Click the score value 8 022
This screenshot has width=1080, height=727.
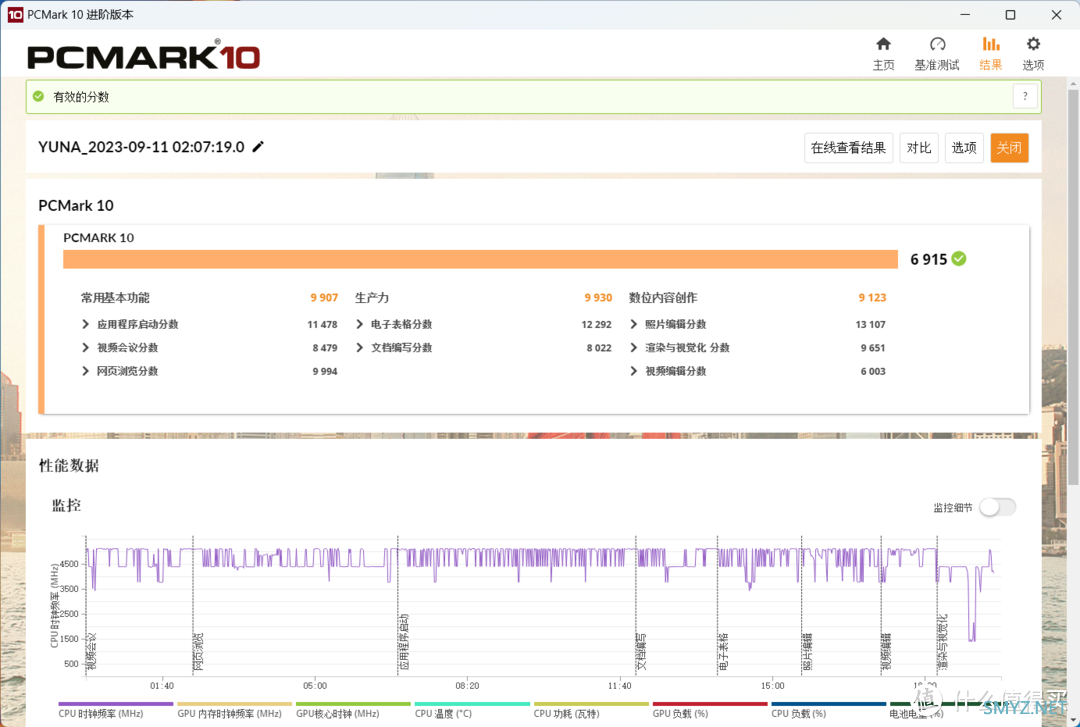[x=599, y=348]
